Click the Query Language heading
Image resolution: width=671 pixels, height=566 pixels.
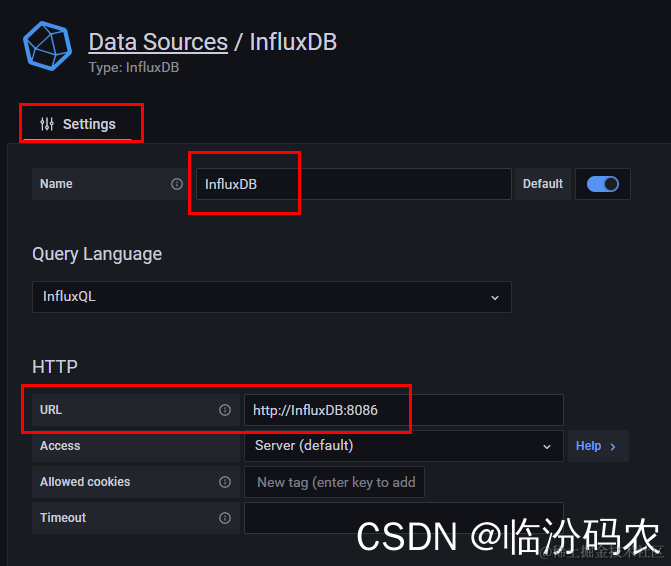97,254
